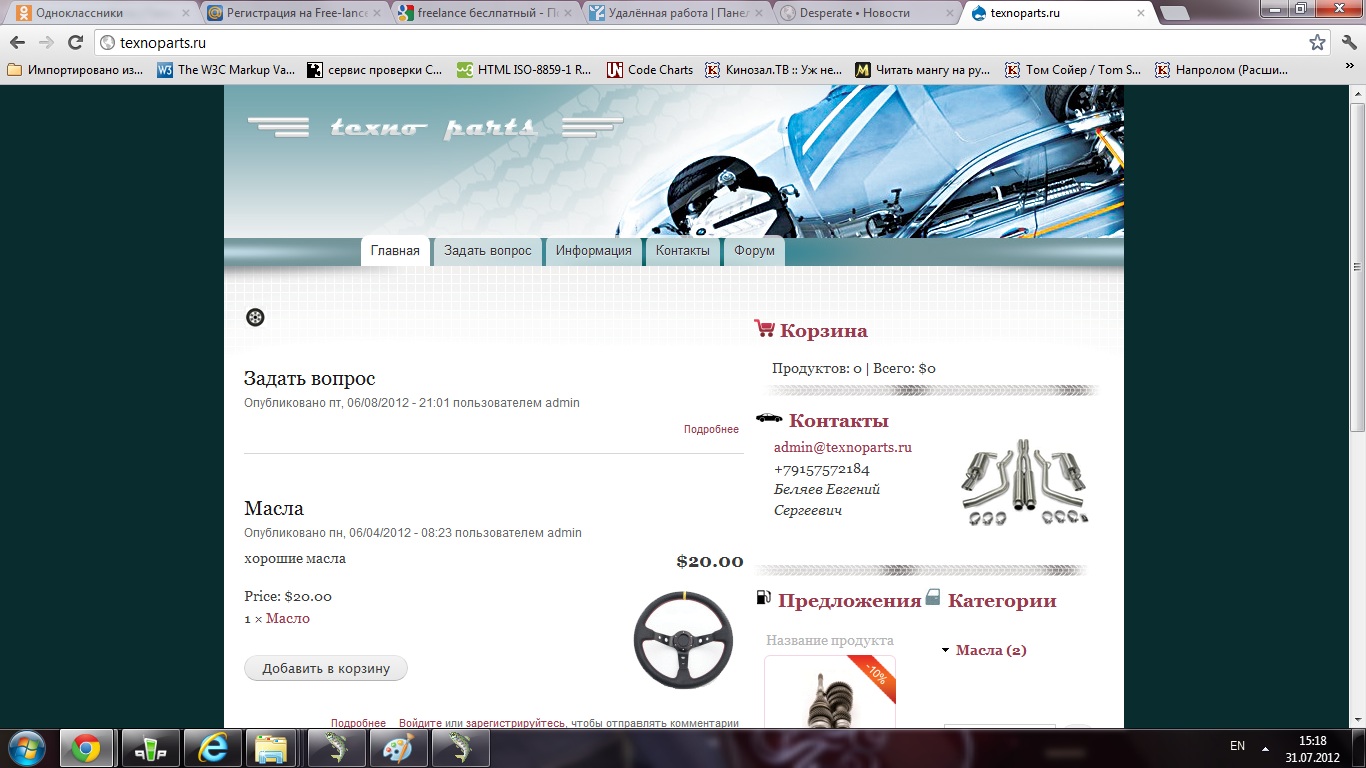Click the wheel icon above Задать вопрос
This screenshot has height=768, width=1366.
point(255,317)
